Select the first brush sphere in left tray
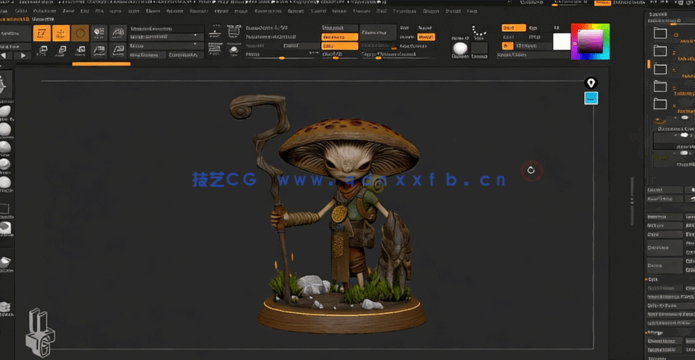This screenshot has width=695, height=360. pos(5,112)
